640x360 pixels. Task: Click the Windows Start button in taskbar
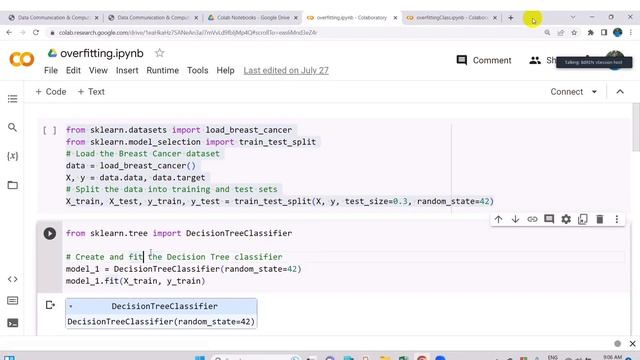200,358
